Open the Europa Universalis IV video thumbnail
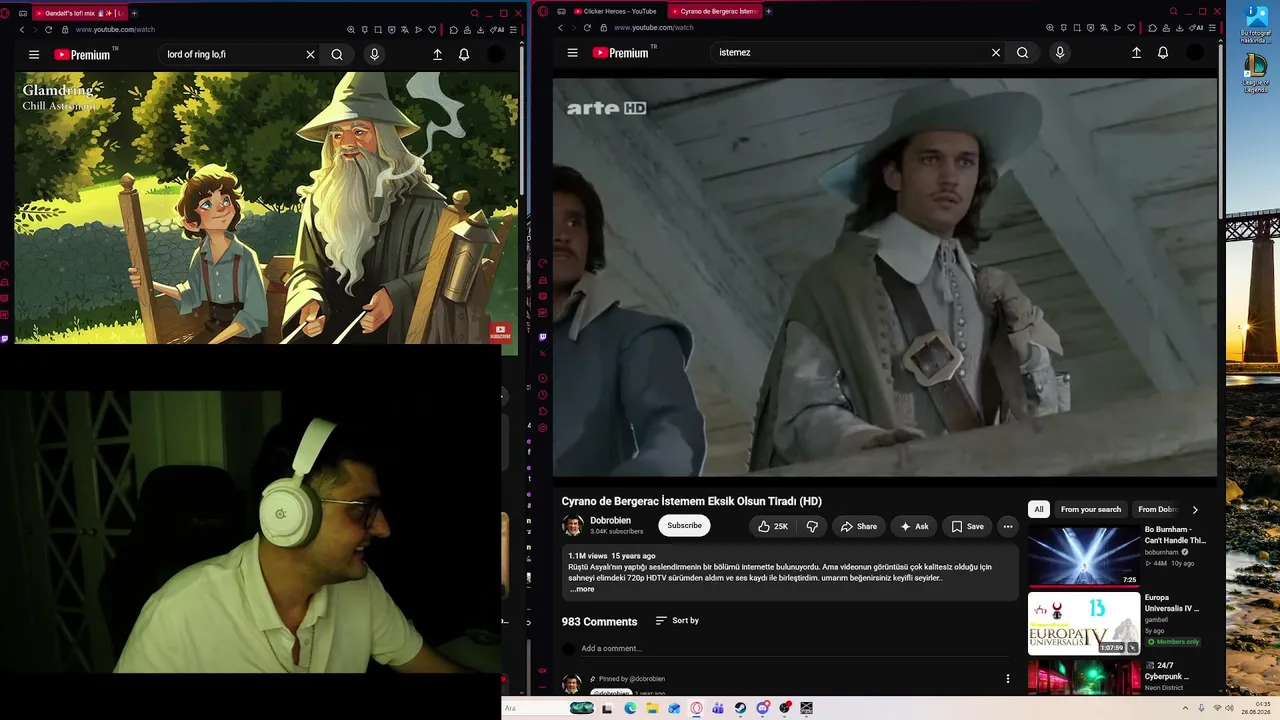1280x720 pixels. [1084, 624]
